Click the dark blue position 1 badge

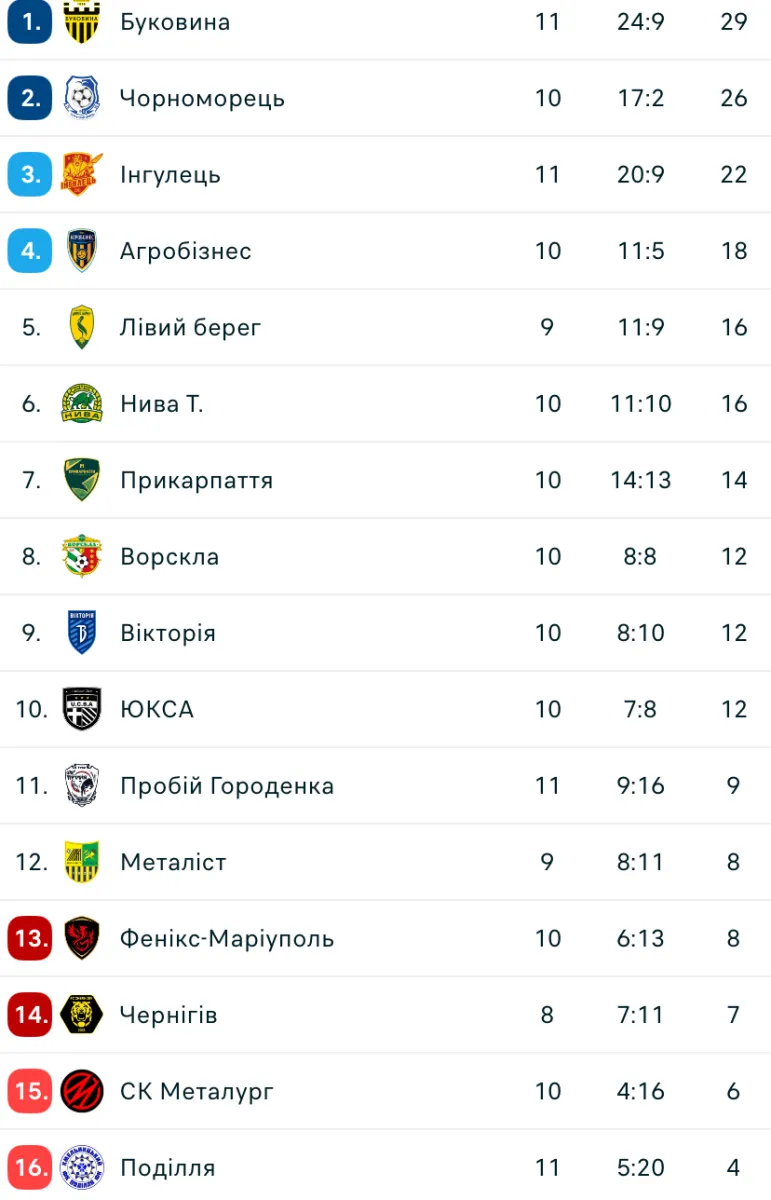pos(30,22)
